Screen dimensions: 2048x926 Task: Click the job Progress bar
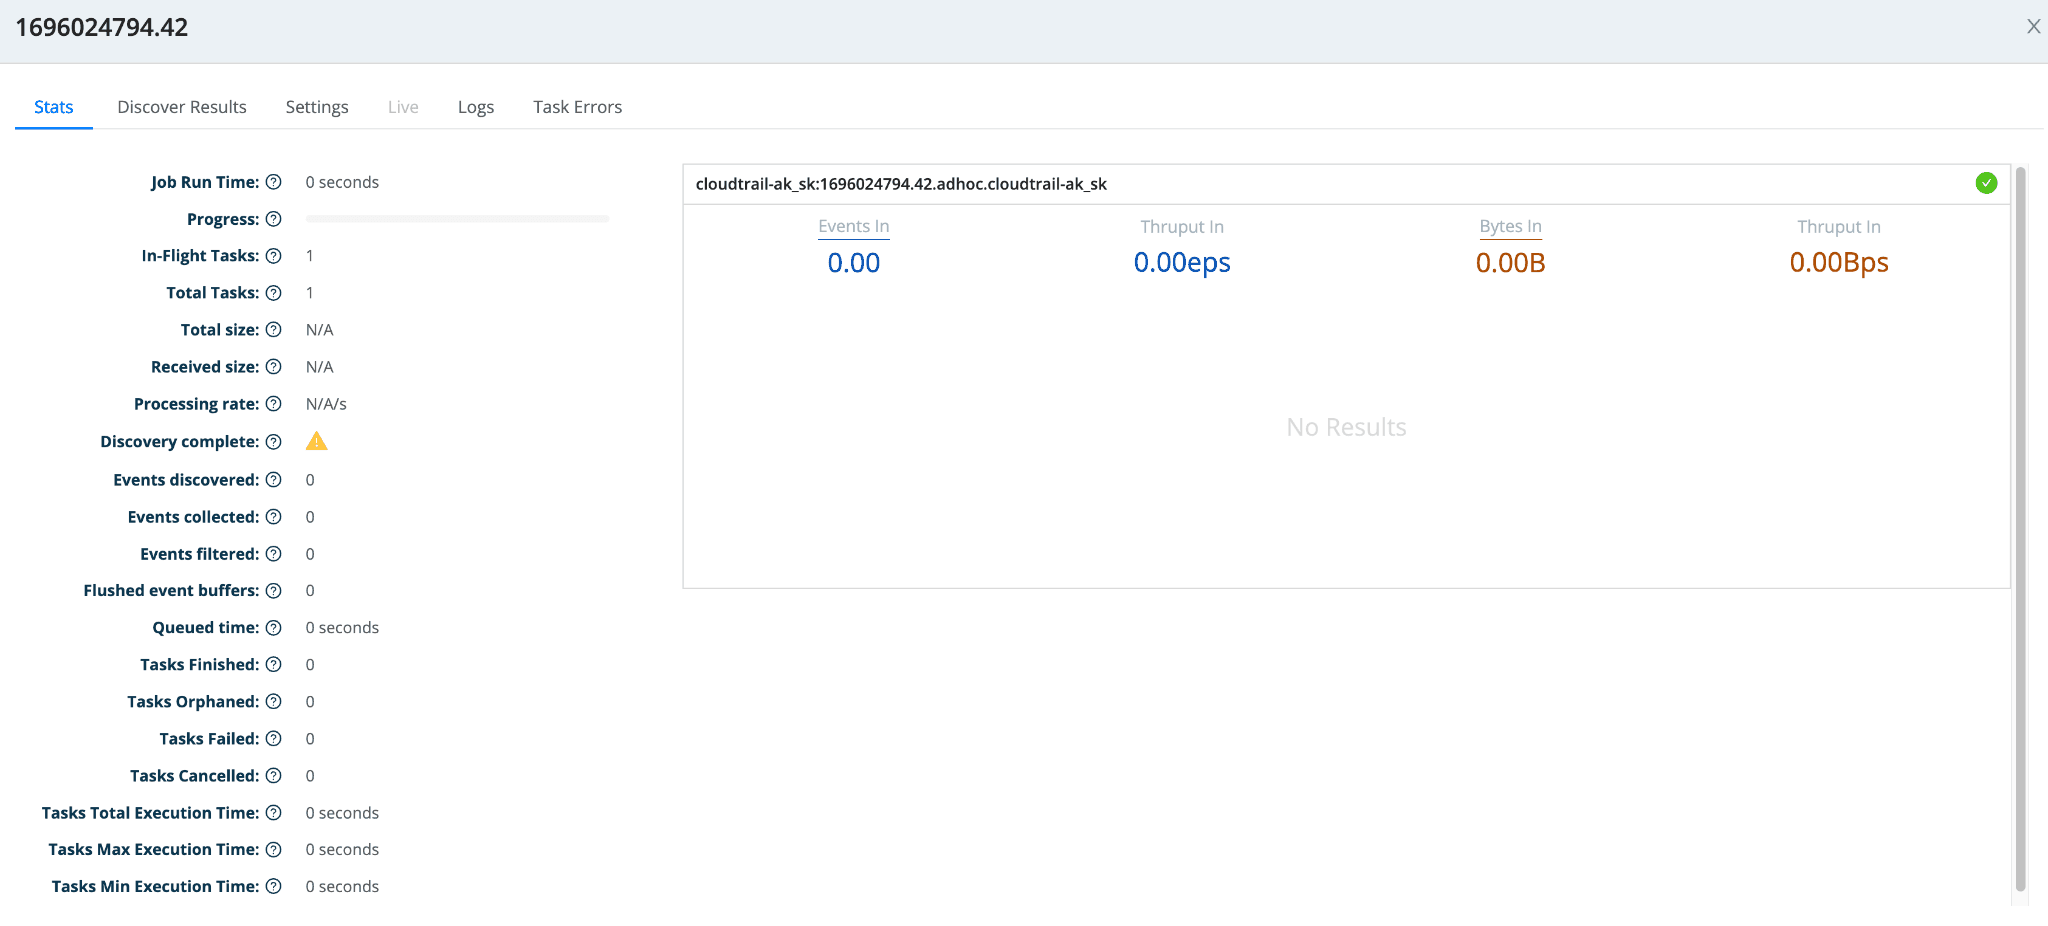click(457, 219)
